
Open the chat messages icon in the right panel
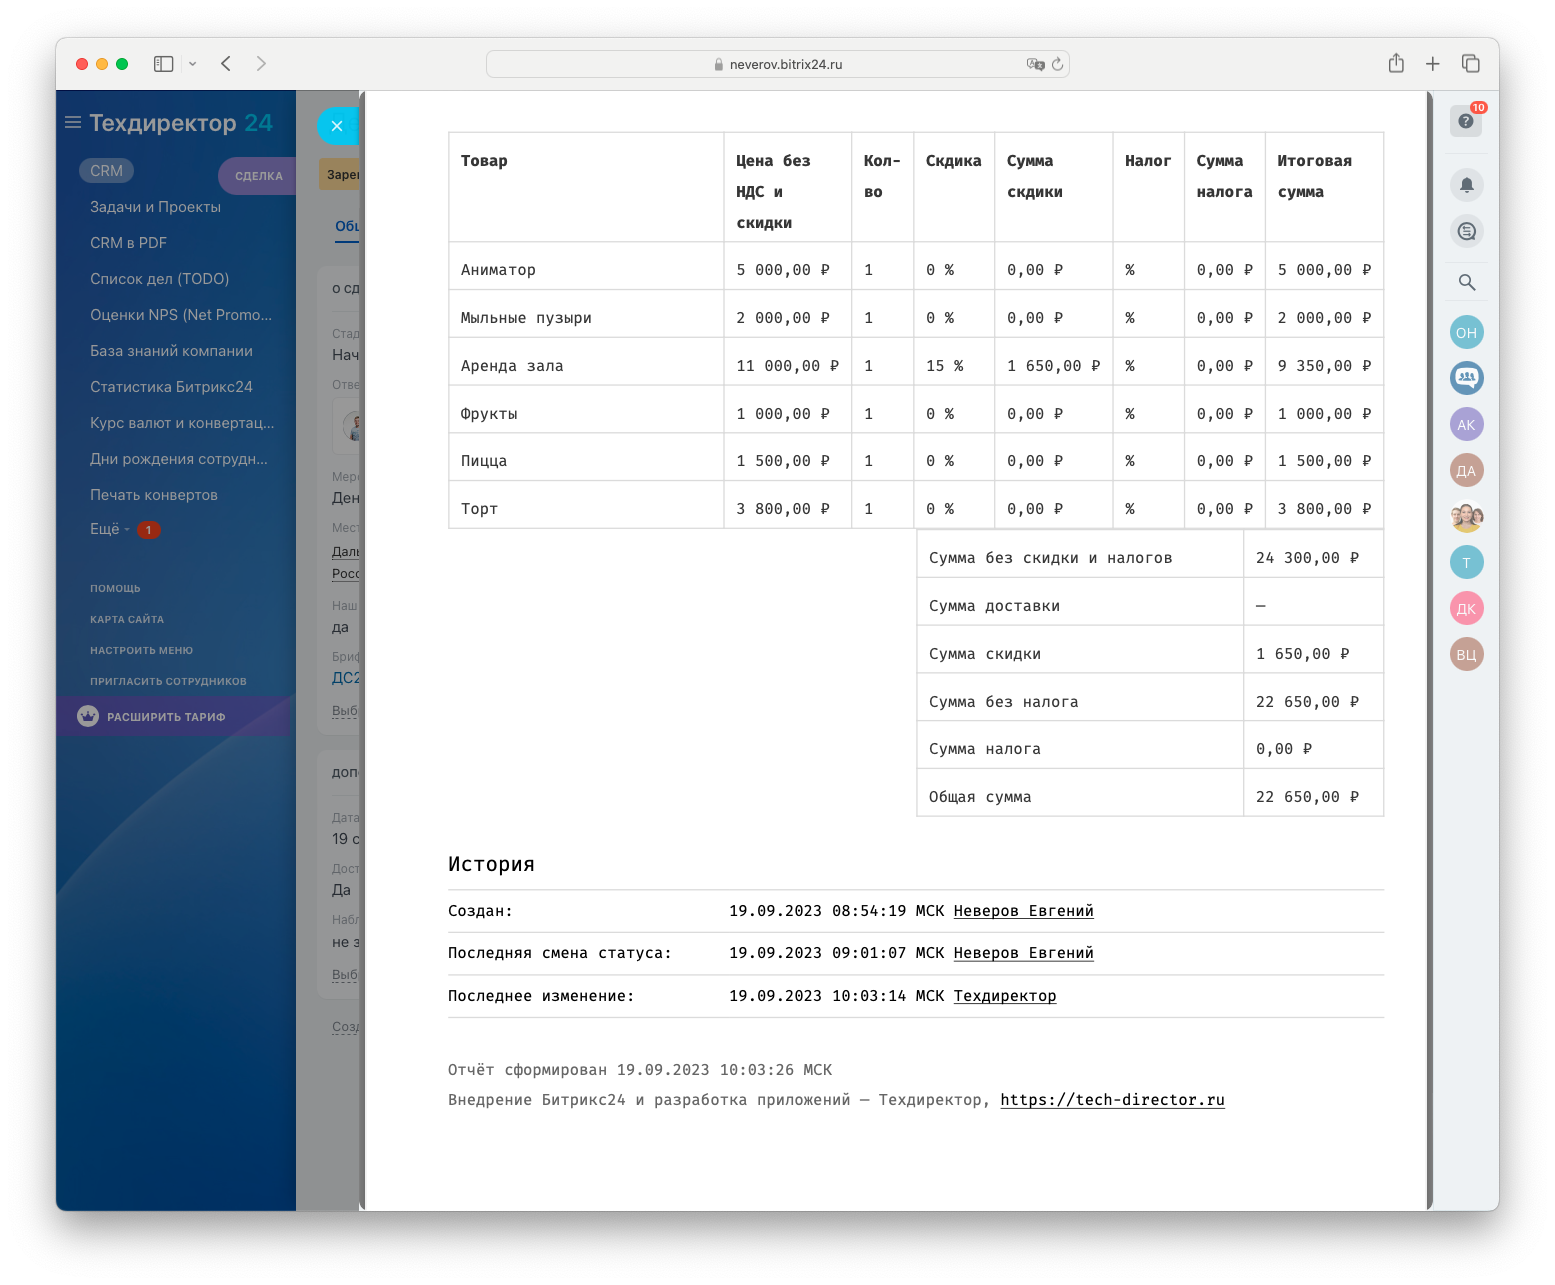point(1466,232)
